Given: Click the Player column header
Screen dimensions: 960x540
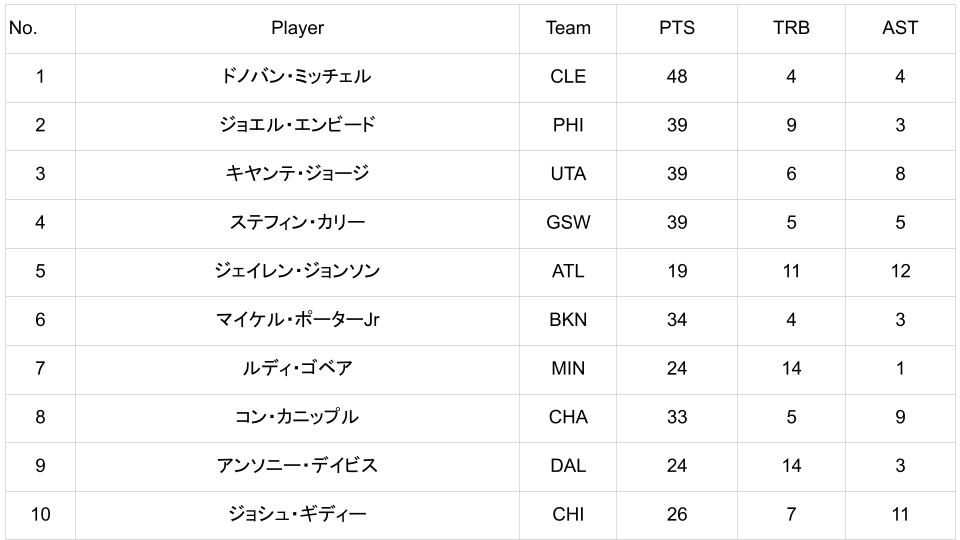Looking at the screenshot, I should coord(297,28).
